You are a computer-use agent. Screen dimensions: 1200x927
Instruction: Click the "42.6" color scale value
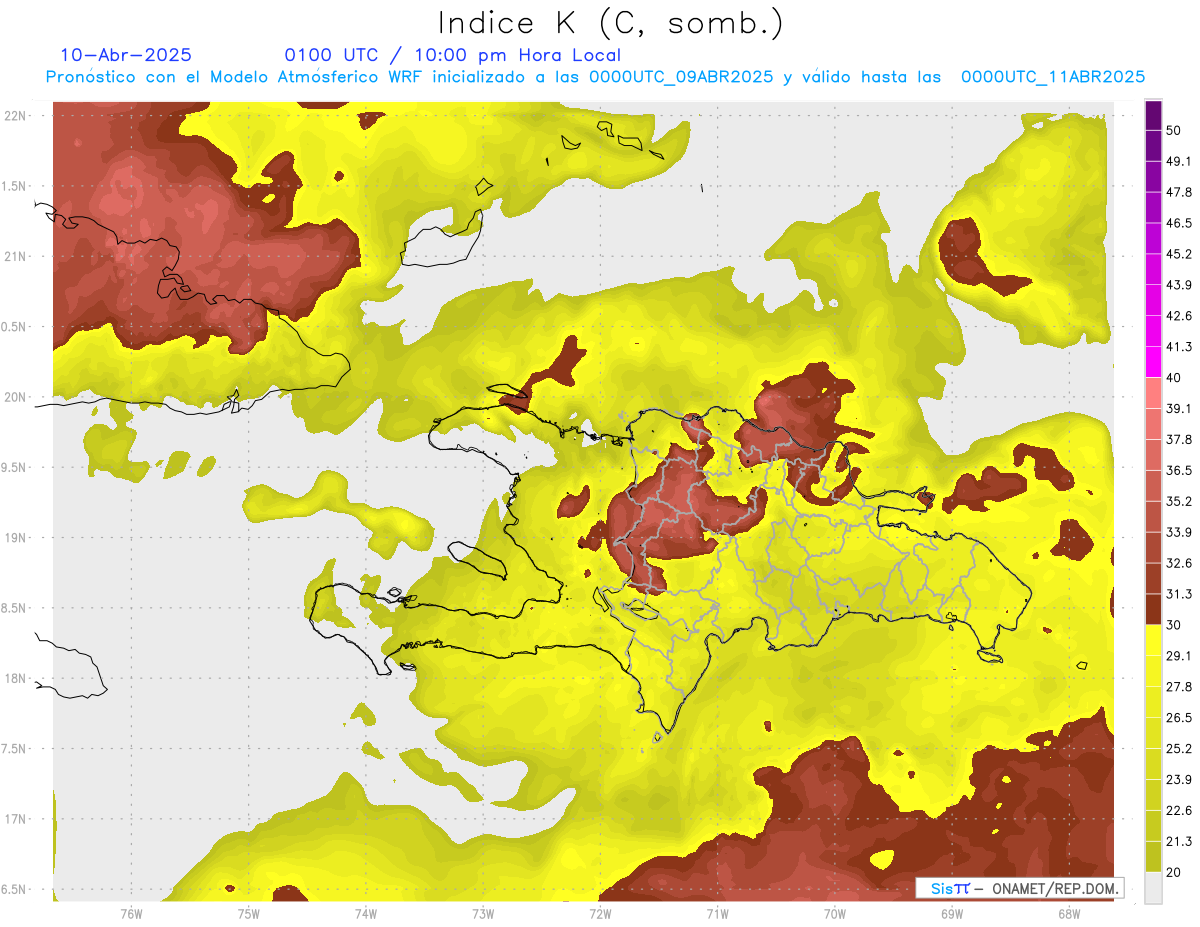point(1179,316)
